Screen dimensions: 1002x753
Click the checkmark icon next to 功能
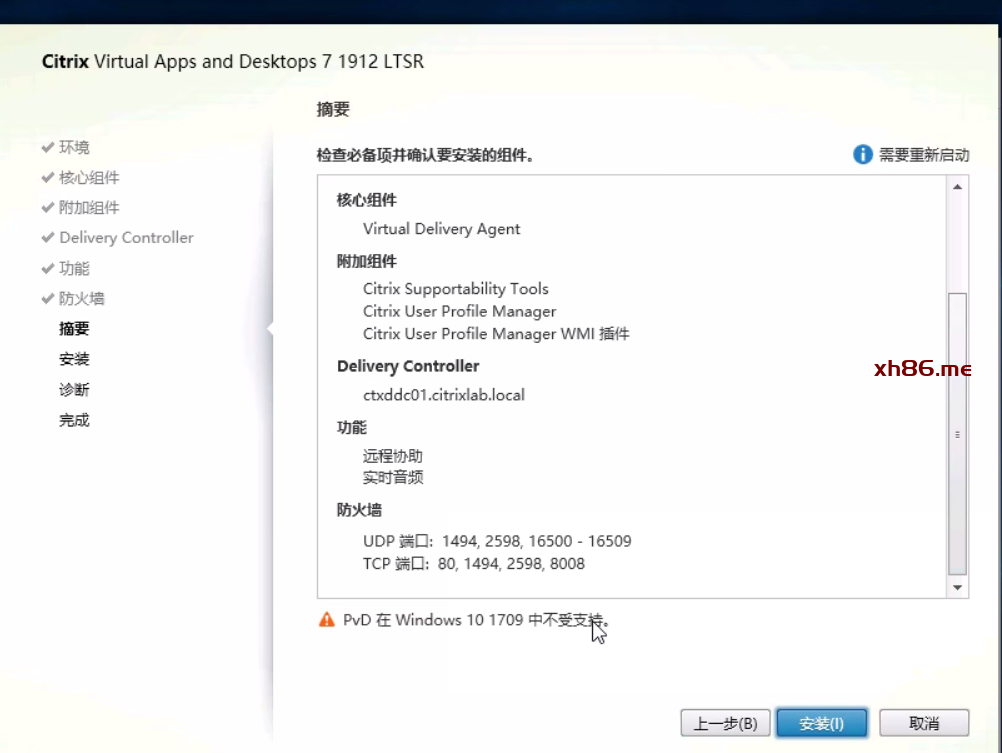[x=47, y=268]
